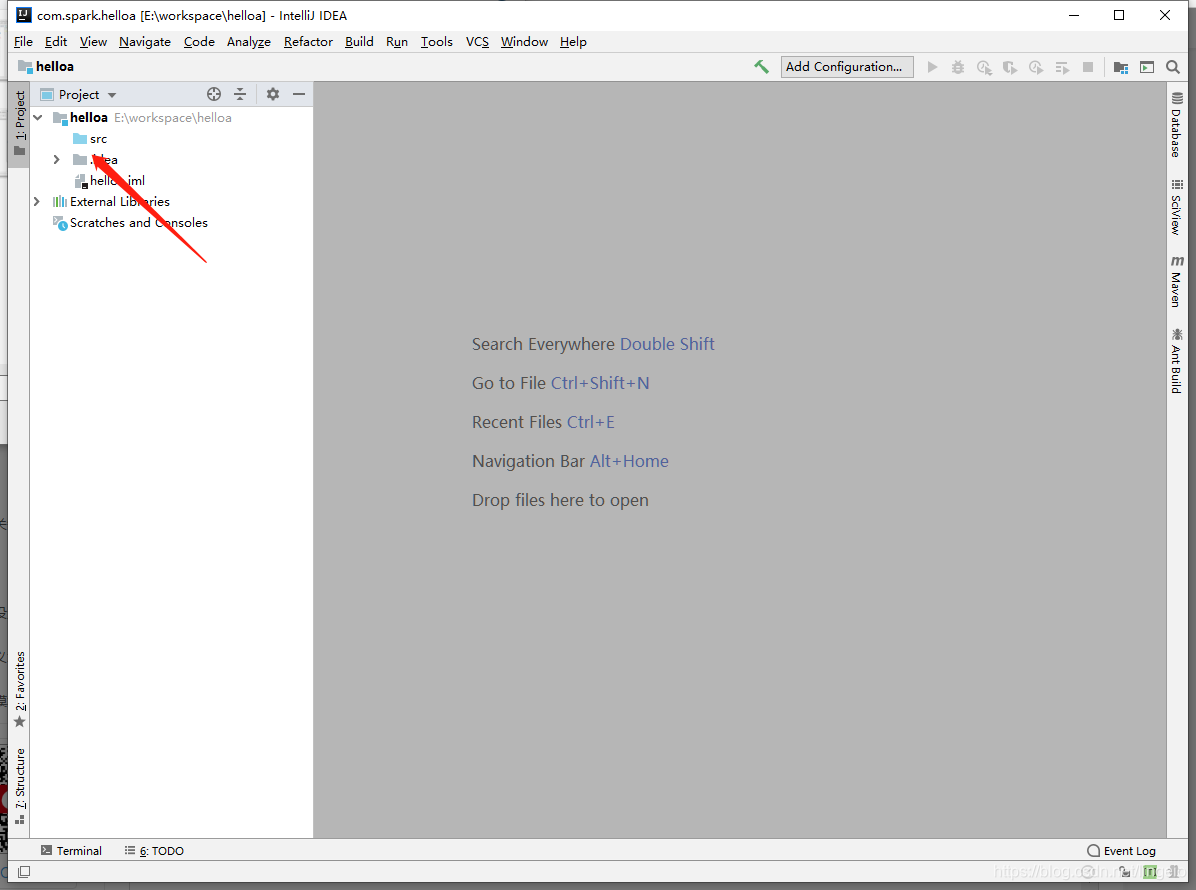Click the Build Project hammer icon
Viewport: 1196px width, 890px height.
760,67
